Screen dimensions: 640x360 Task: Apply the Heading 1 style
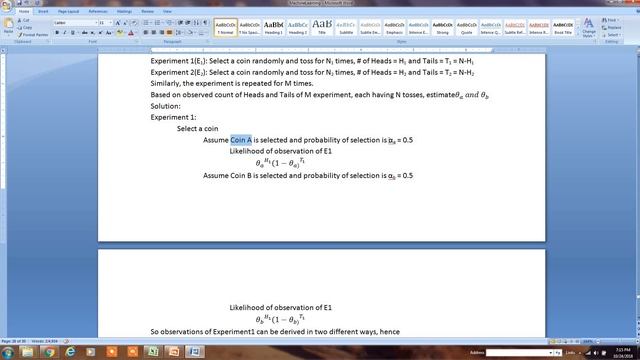coord(273,28)
